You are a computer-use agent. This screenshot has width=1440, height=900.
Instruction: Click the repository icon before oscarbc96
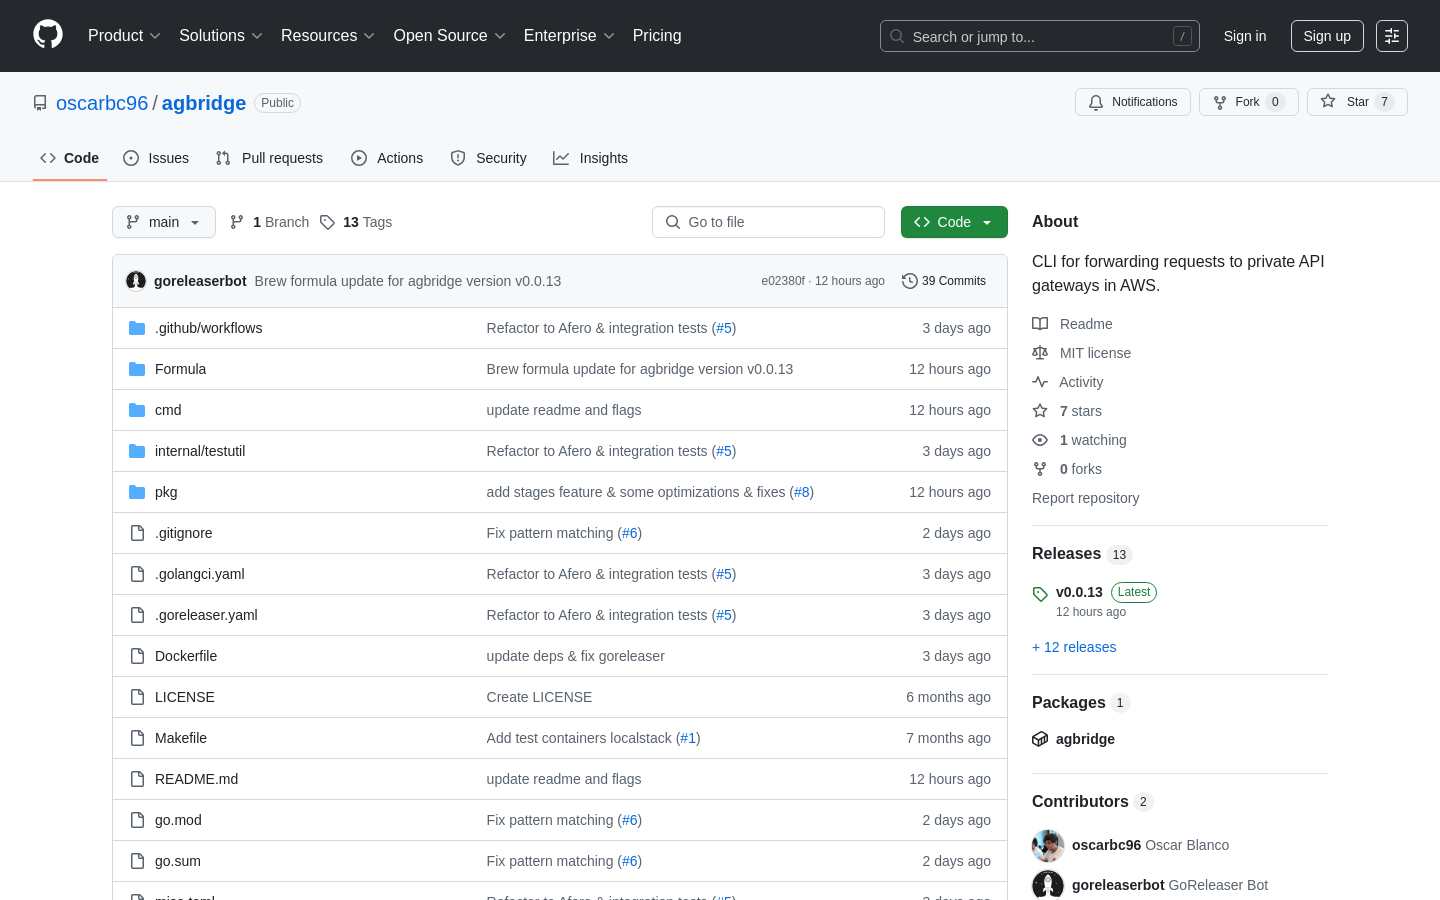pyautogui.click(x=40, y=103)
